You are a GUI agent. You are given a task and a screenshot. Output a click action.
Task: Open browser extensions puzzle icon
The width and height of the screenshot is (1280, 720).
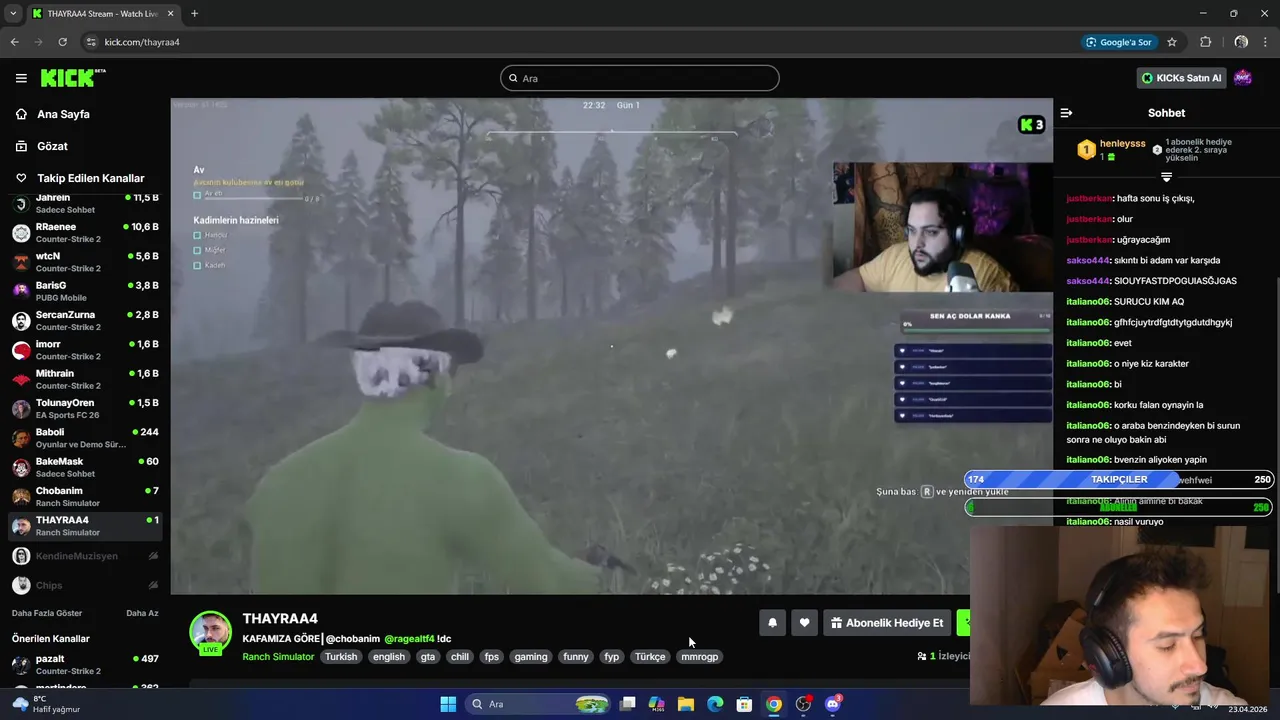(x=1205, y=42)
